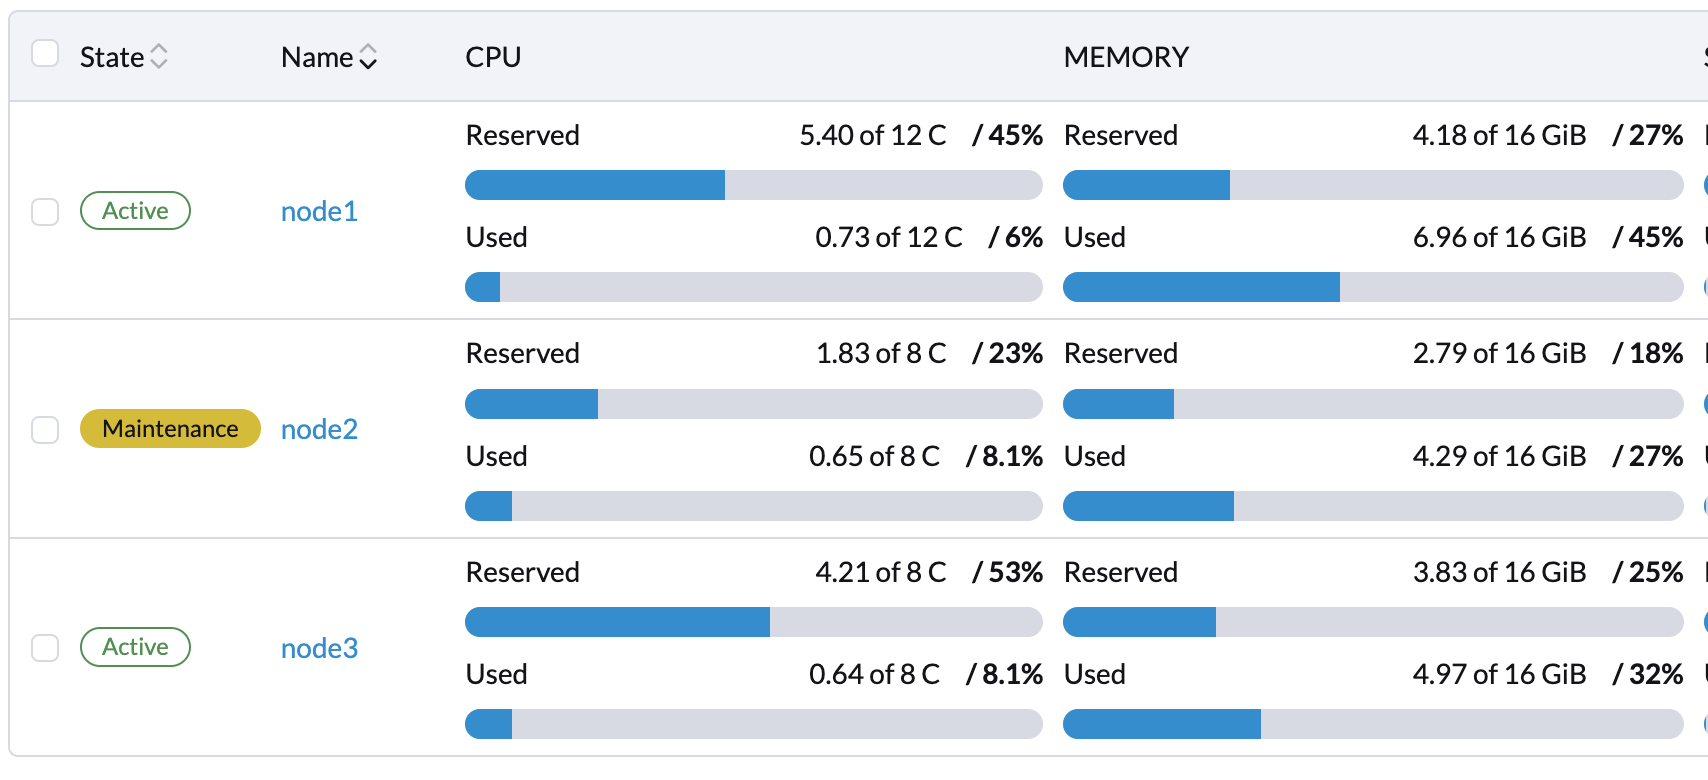The height and width of the screenshot is (780, 1708).
Task: Sort the table using the Name column chevron
Action: coord(367,57)
